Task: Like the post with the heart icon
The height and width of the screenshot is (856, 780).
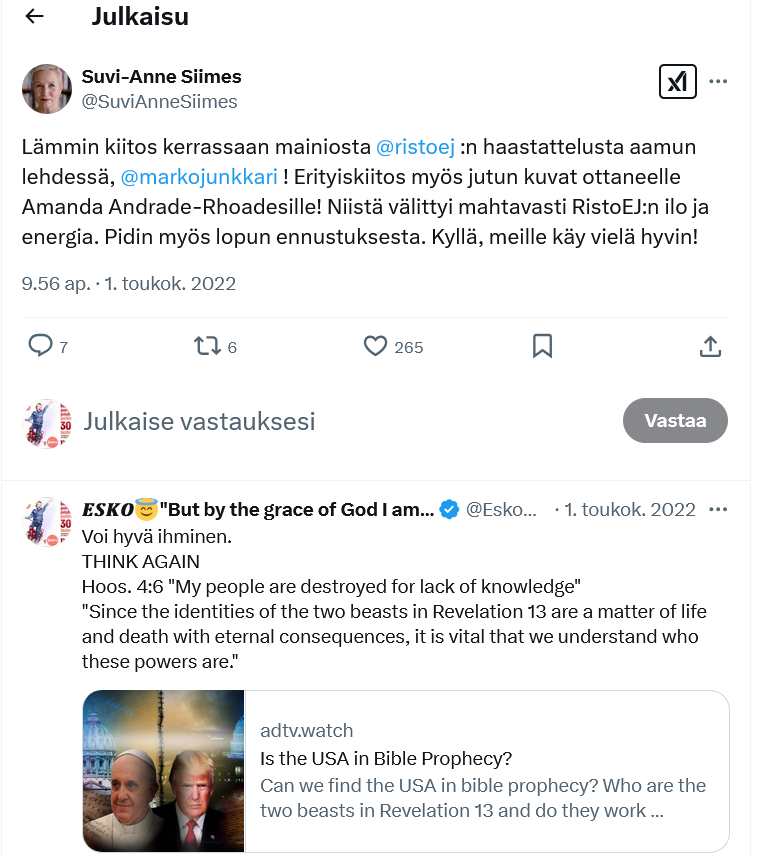Action: (x=375, y=346)
